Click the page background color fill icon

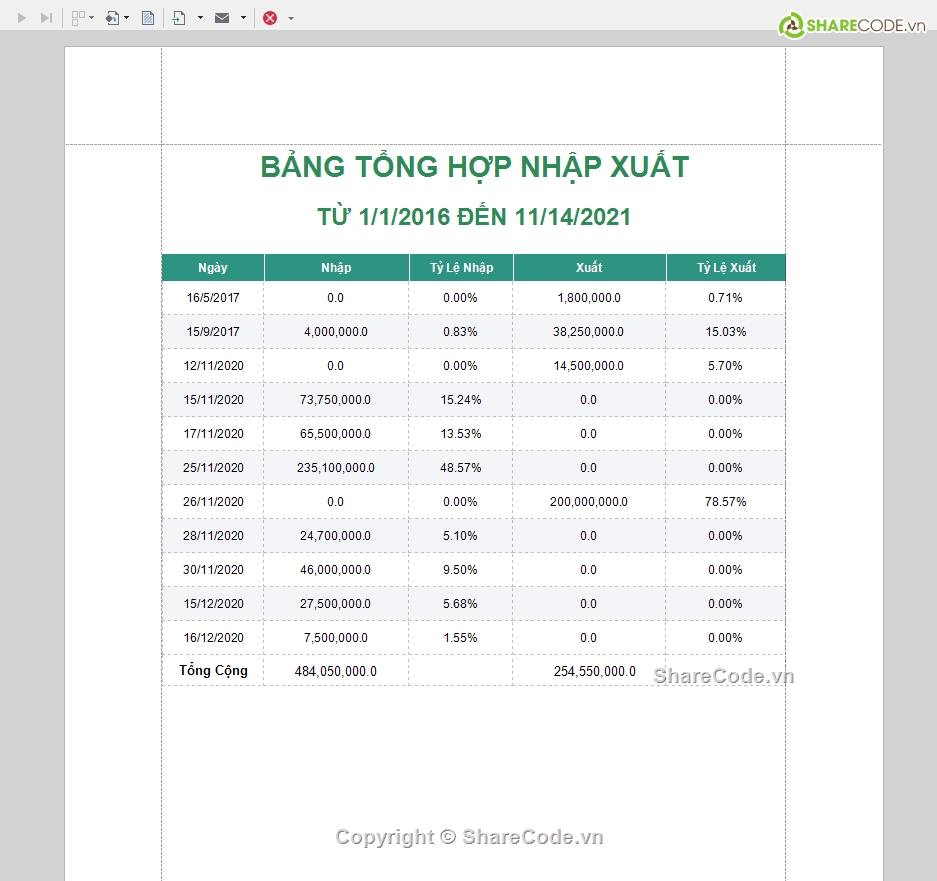coord(112,18)
